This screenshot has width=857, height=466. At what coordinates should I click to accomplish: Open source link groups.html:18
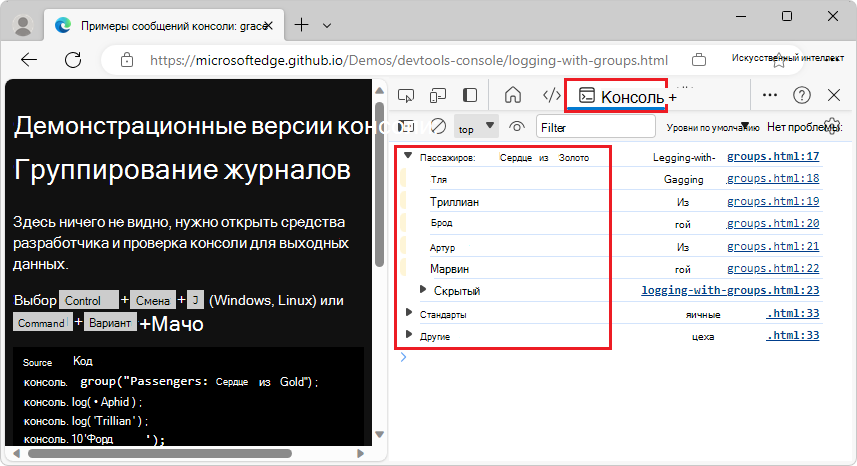coord(773,178)
